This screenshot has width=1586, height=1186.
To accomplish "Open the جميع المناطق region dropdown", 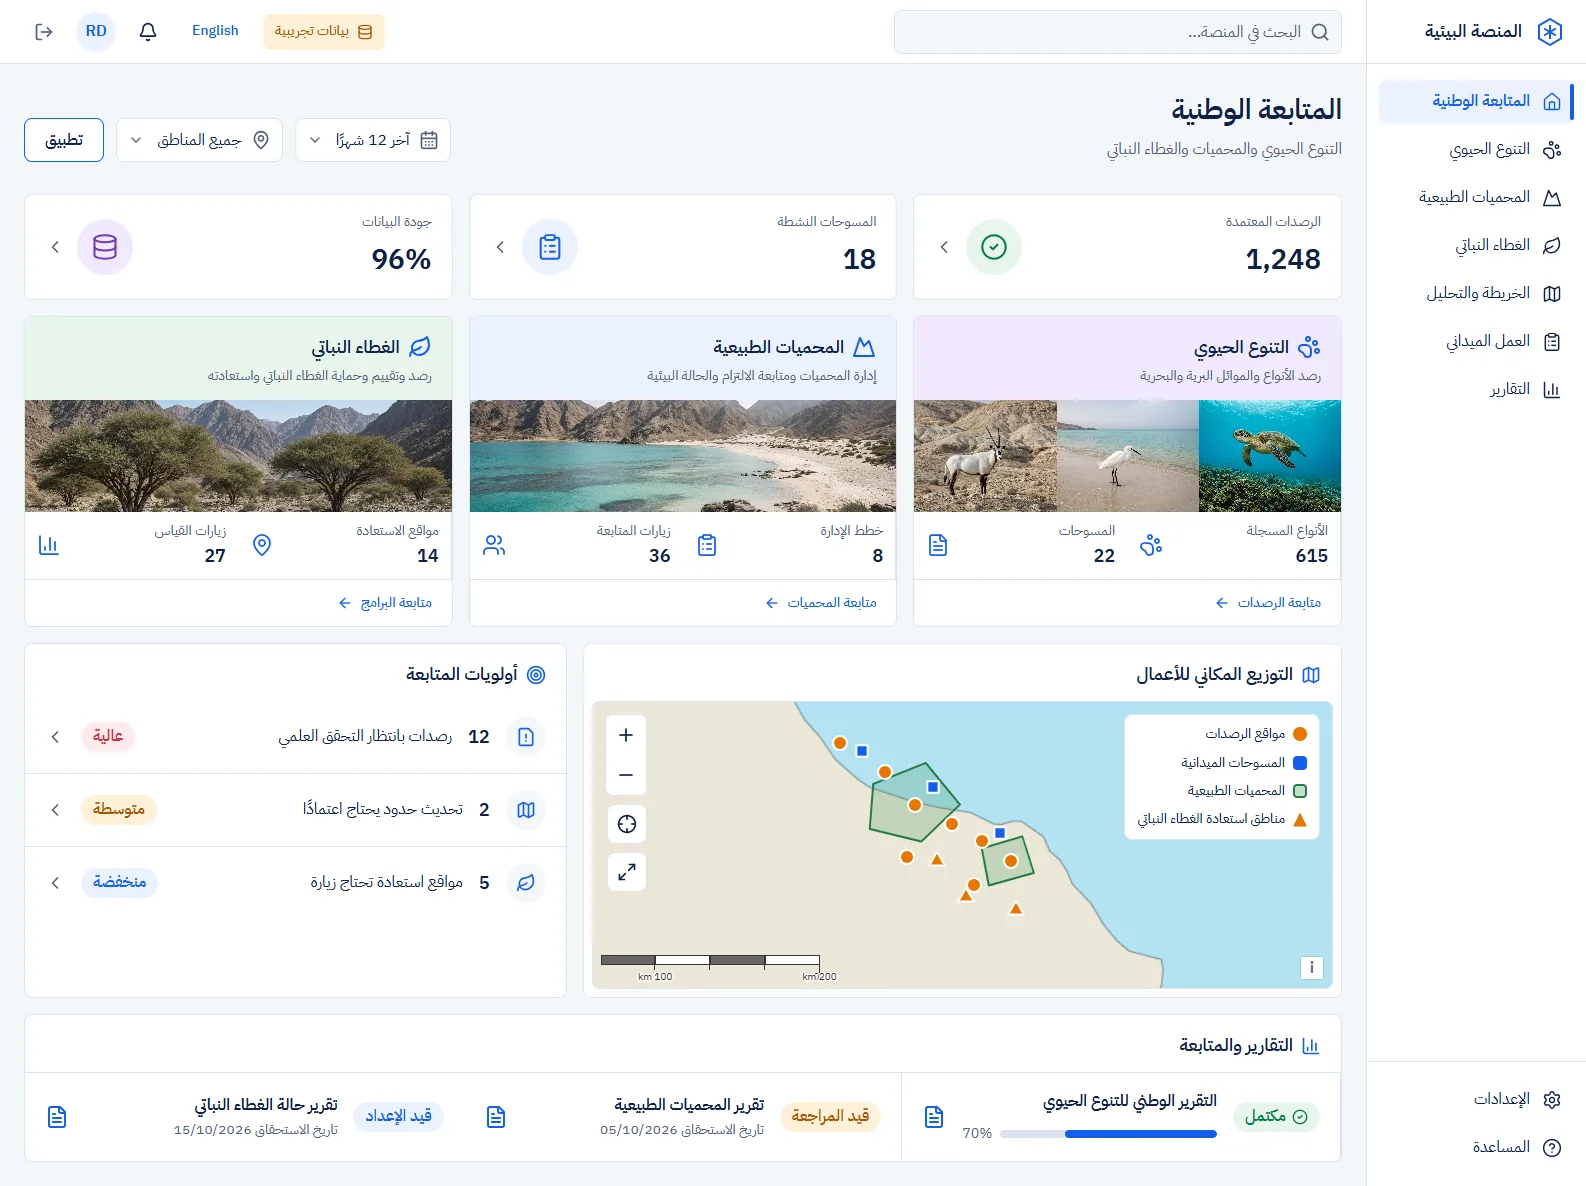I will 200,140.
